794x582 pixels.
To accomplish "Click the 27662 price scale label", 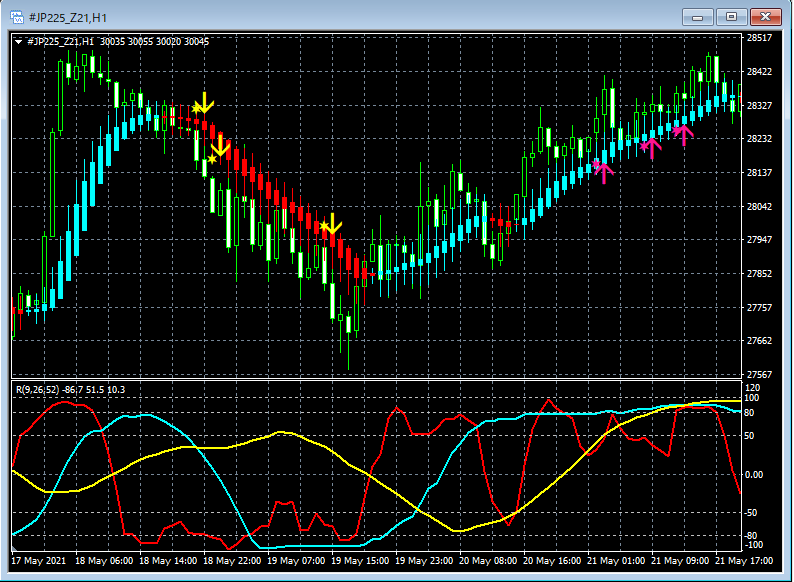I will 759,340.
